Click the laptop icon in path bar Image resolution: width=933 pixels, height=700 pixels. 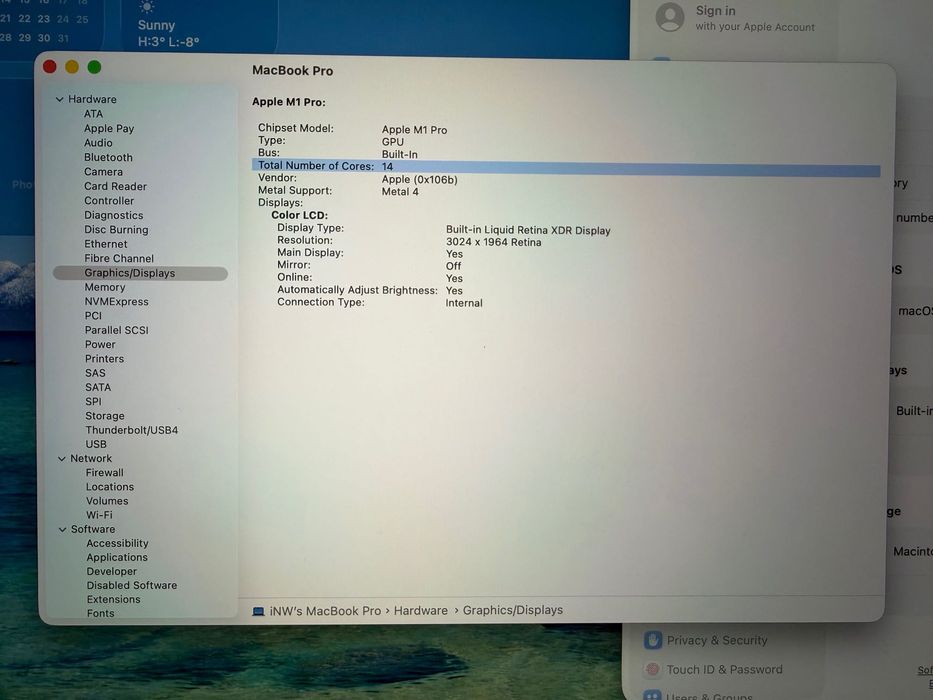click(258, 611)
